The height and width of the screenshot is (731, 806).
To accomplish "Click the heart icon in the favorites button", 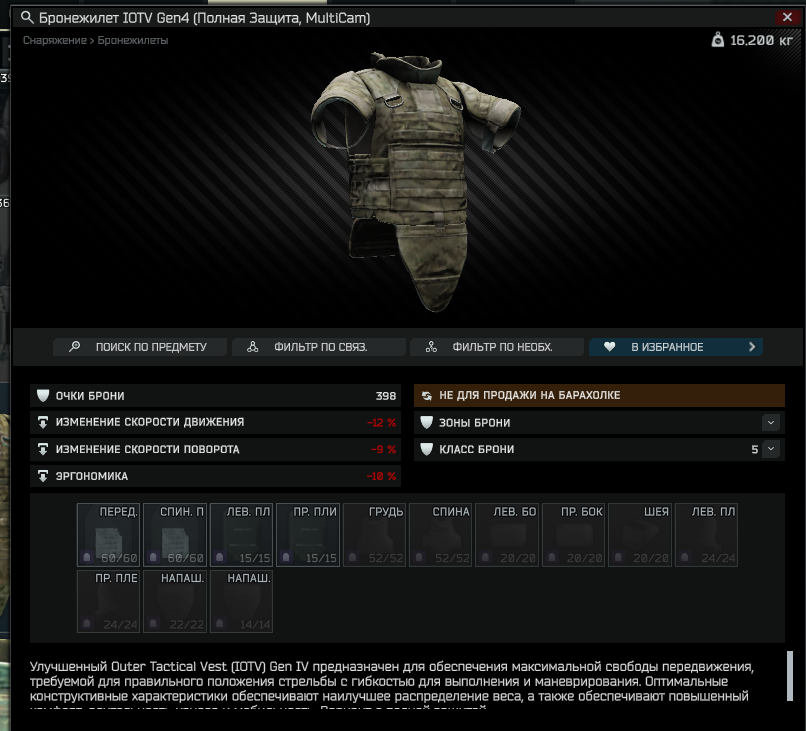I will (x=609, y=347).
